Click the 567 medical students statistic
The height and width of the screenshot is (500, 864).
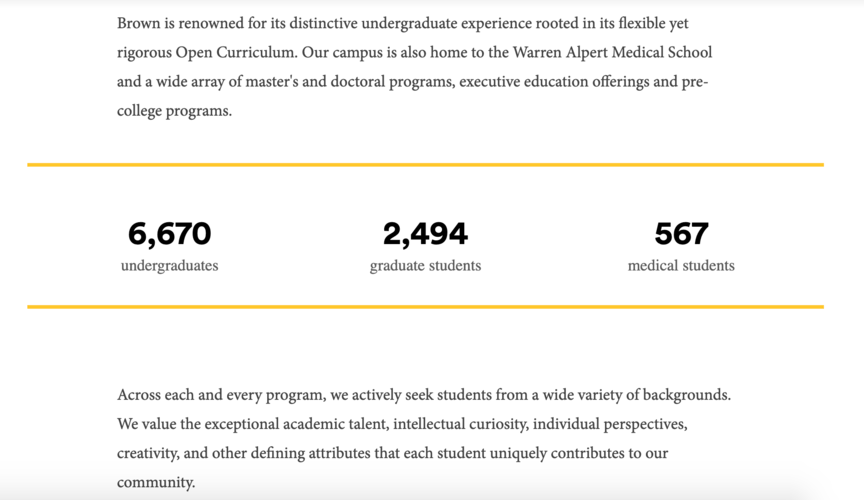click(681, 234)
